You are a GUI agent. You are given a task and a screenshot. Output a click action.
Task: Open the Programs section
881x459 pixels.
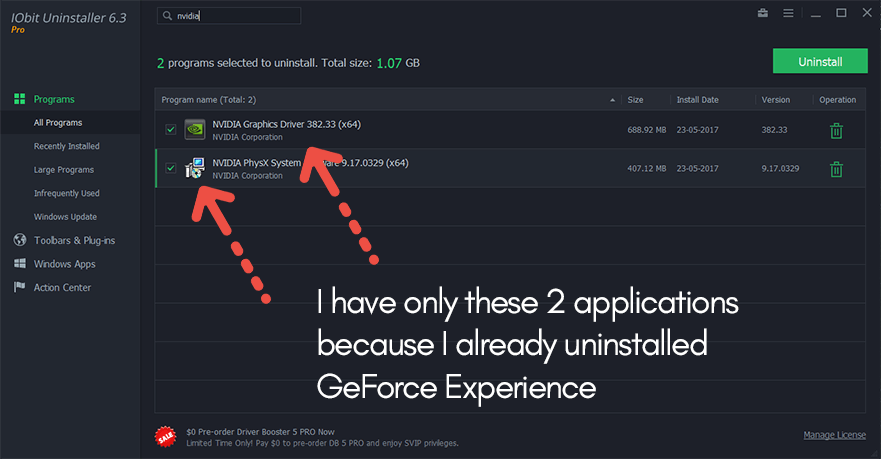[x=54, y=99]
